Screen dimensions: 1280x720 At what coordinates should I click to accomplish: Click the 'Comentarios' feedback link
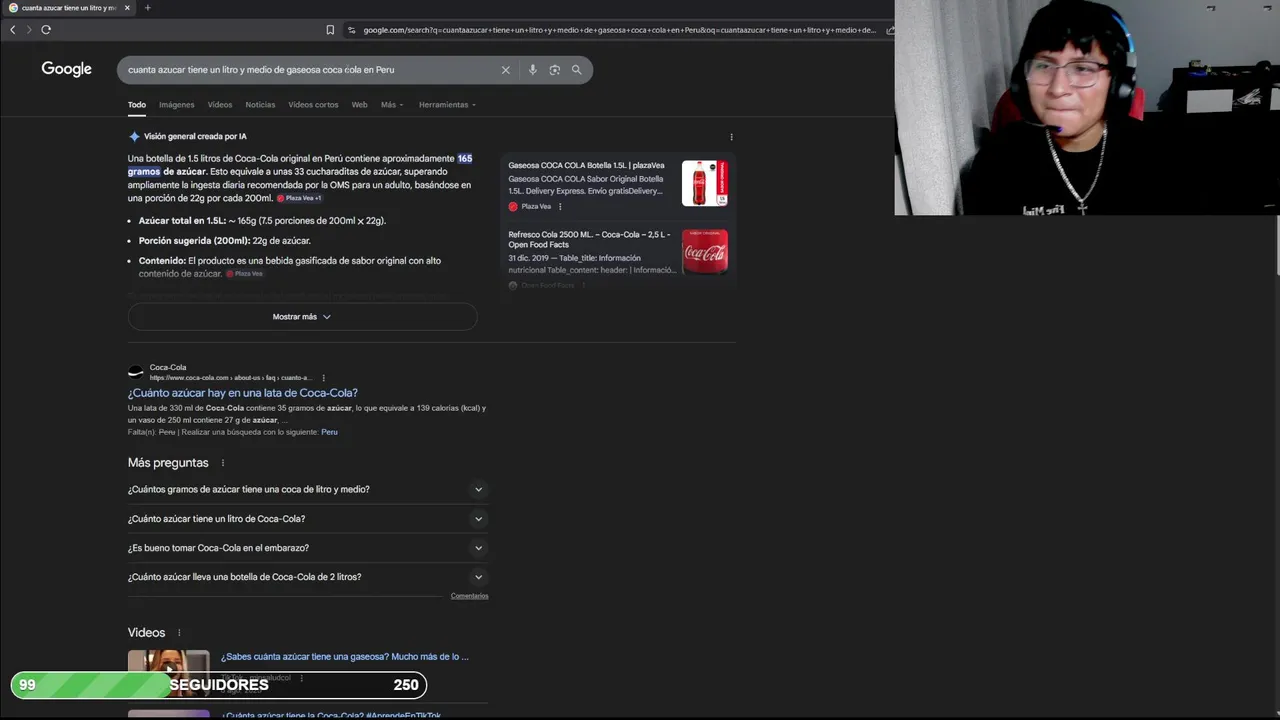[x=469, y=596]
